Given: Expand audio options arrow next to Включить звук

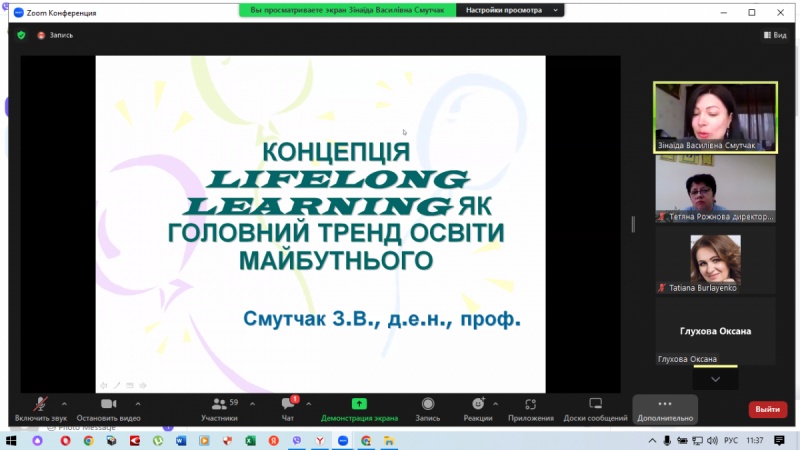Looking at the screenshot, I should pos(64,404).
